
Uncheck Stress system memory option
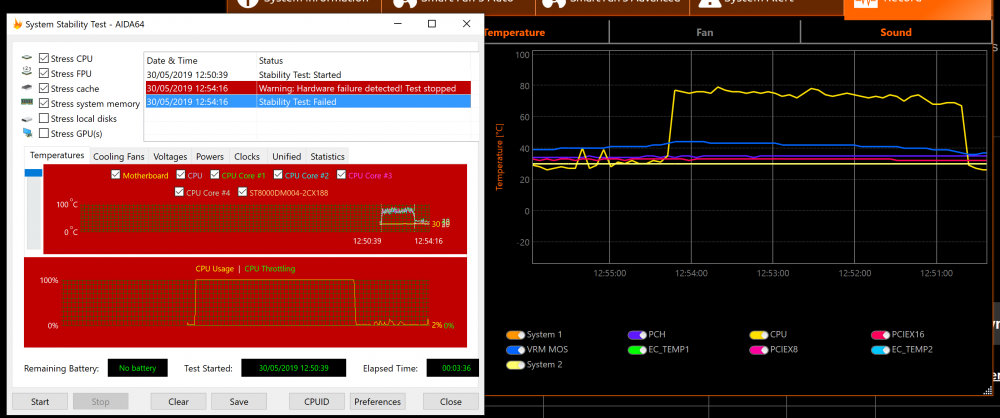pos(44,103)
